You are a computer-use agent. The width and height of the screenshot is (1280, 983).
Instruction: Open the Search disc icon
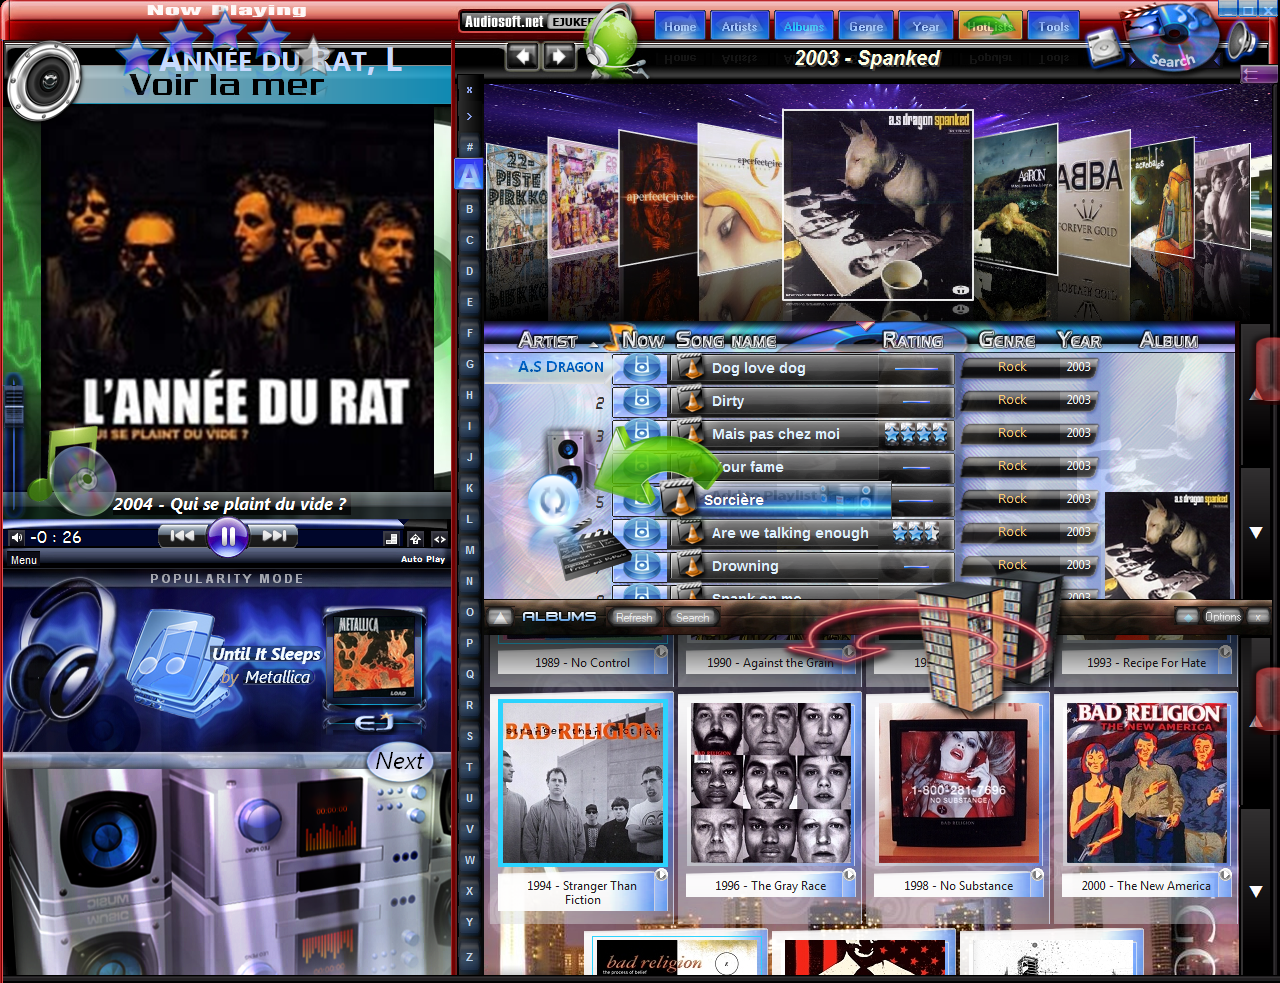pyautogui.click(x=1171, y=38)
